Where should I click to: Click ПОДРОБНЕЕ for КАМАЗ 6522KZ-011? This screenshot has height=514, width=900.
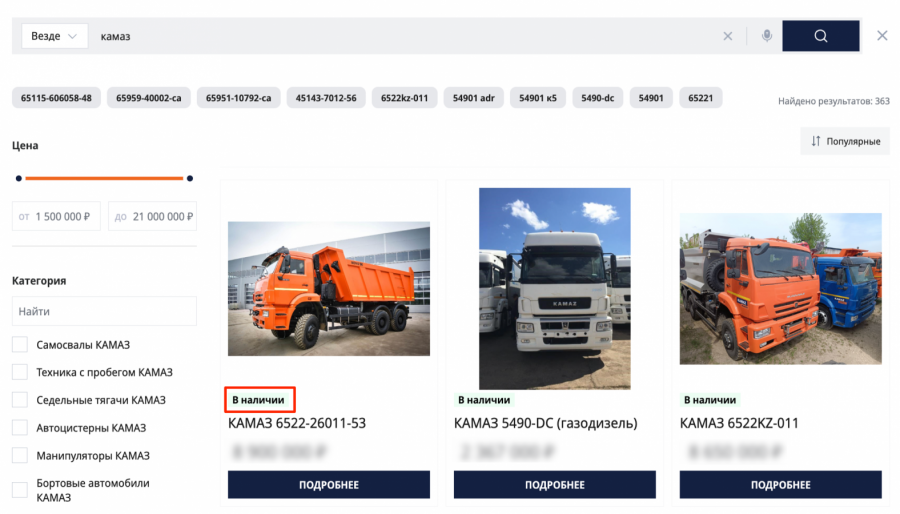tap(781, 485)
